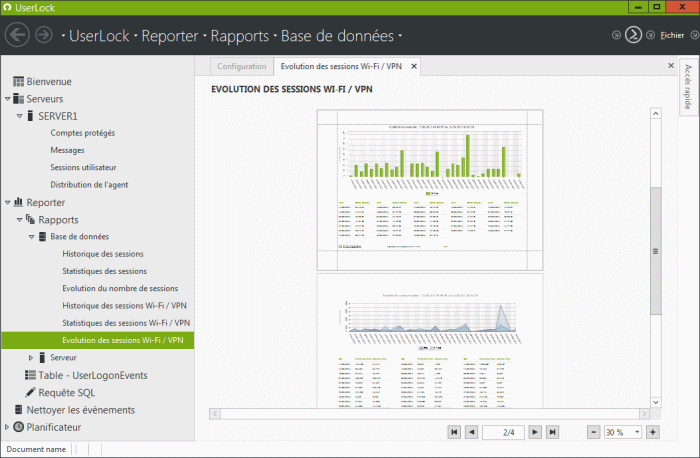Click the Rapports documents icon
Viewport: 700px width, 458px height.
(x=30, y=219)
